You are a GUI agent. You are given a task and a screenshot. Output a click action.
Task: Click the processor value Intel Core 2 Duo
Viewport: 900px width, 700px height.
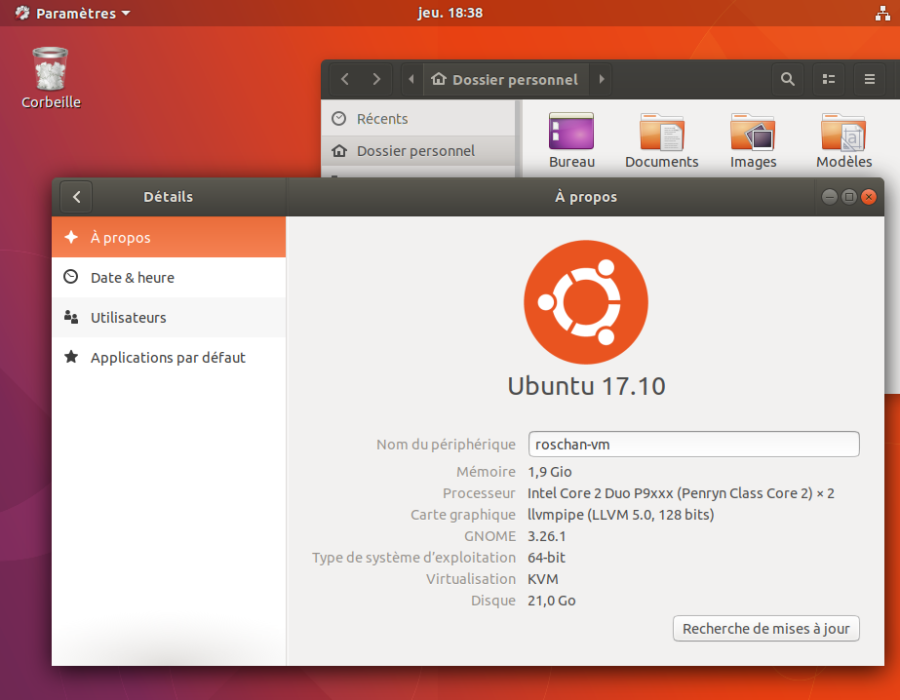(681, 493)
